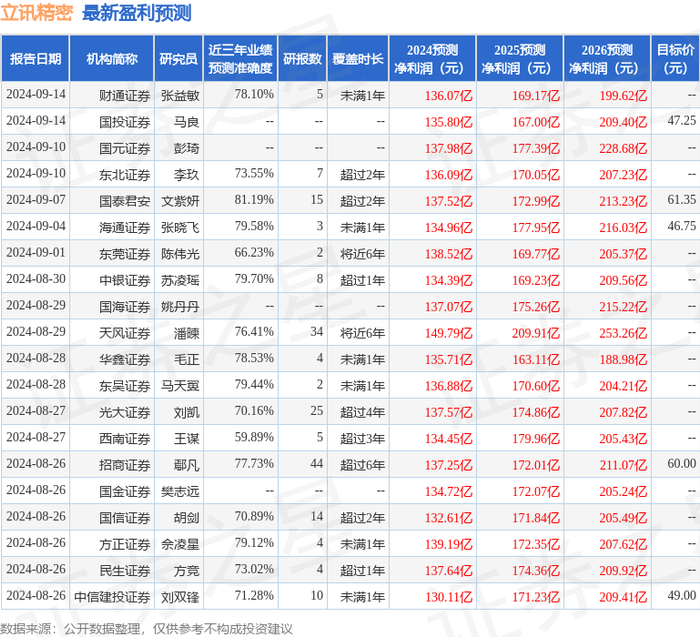The height and width of the screenshot is (637, 700).
Task: Click researcher name 文紫妍
Action: (x=180, y=201)
